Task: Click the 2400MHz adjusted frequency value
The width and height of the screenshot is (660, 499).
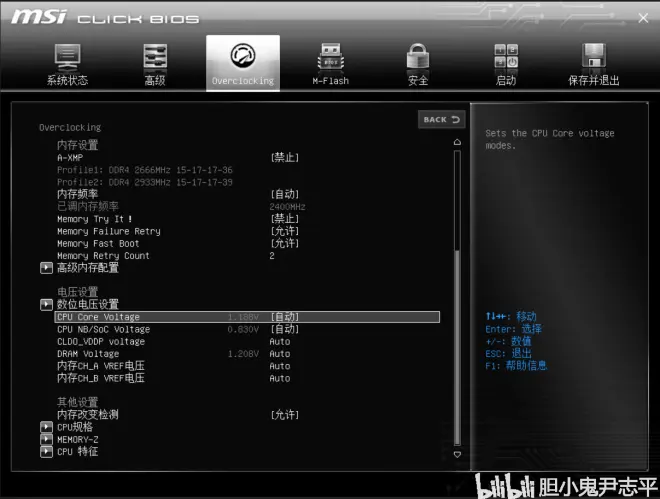Action: (287, 207)
